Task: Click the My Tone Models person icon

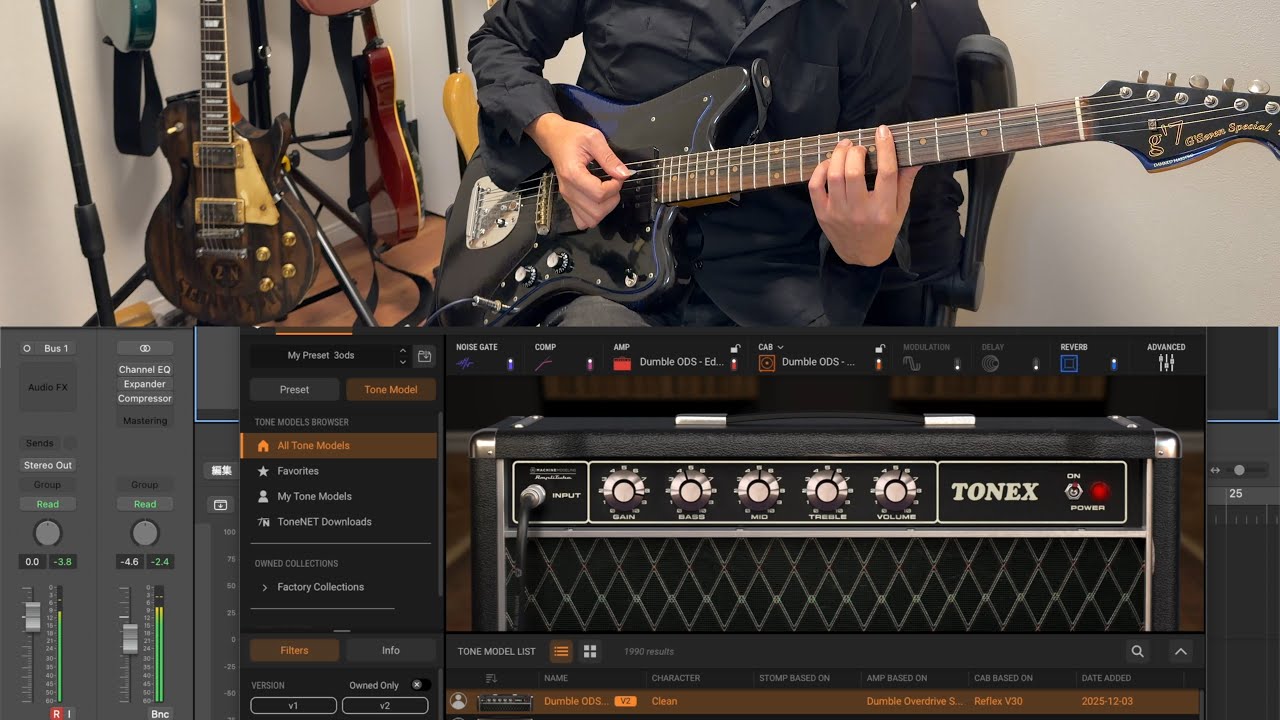Action: pyautogui.click(x=263, y=496)
